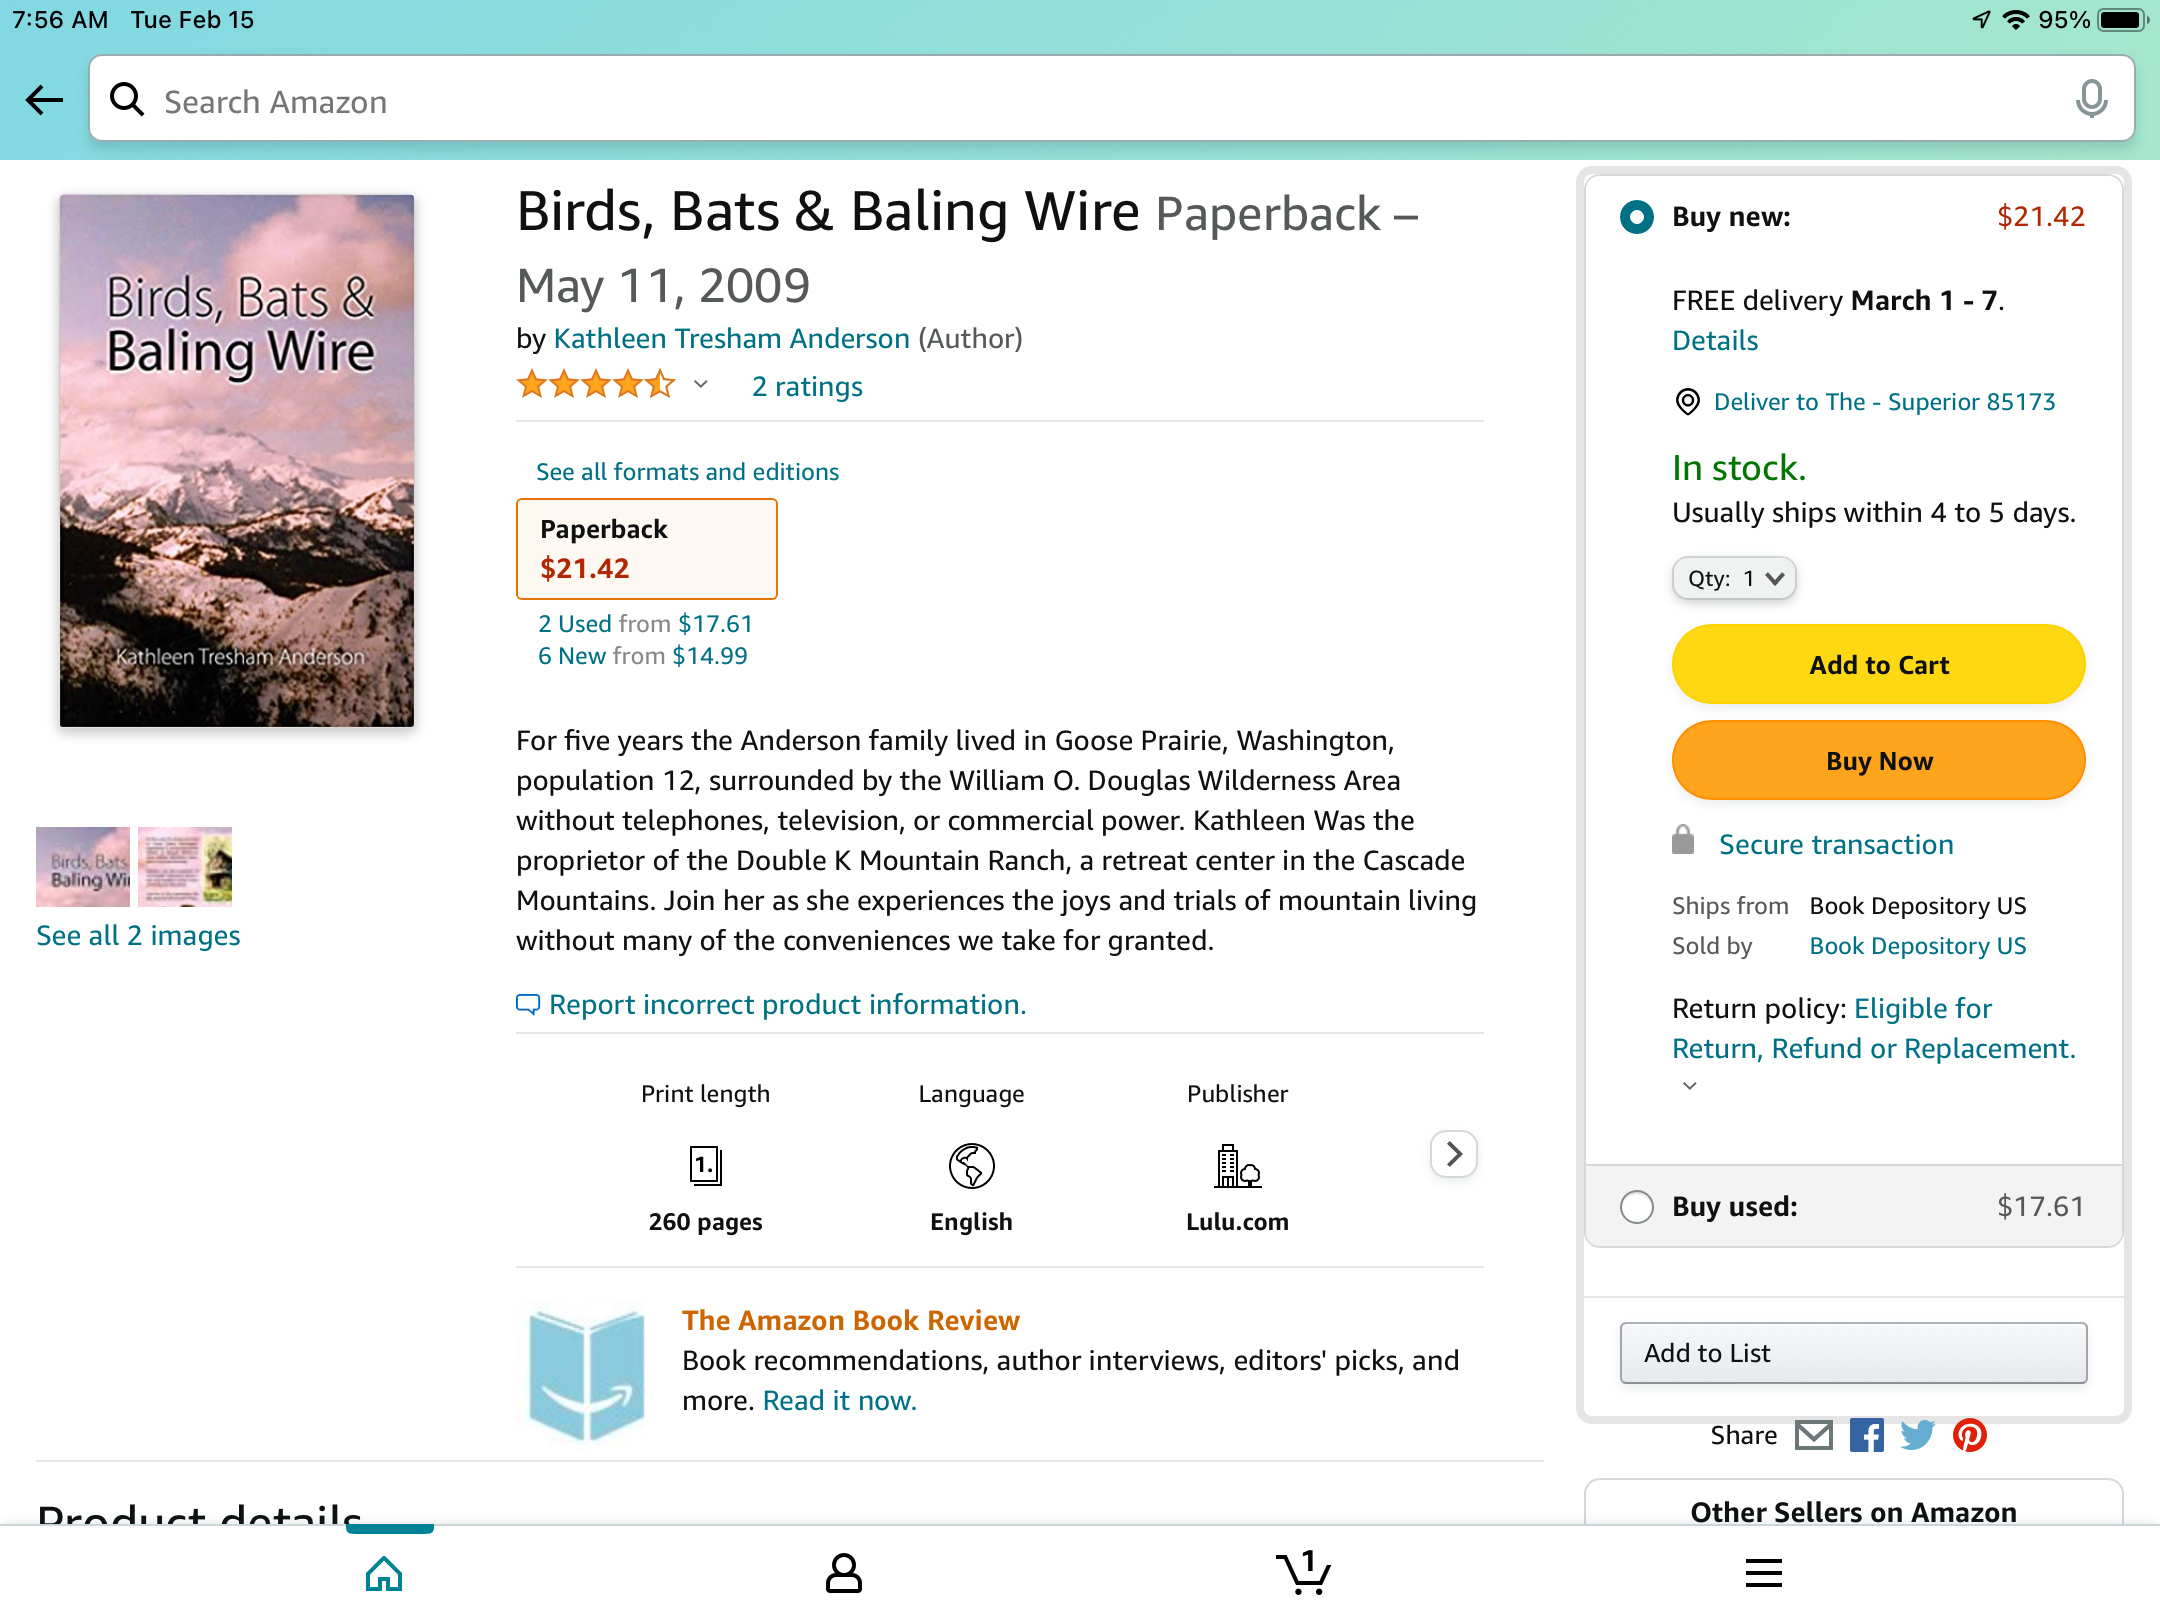The image size is (2160, 1620).
Task: Expand the star ratings breakdown chevron
Action: 701,385
